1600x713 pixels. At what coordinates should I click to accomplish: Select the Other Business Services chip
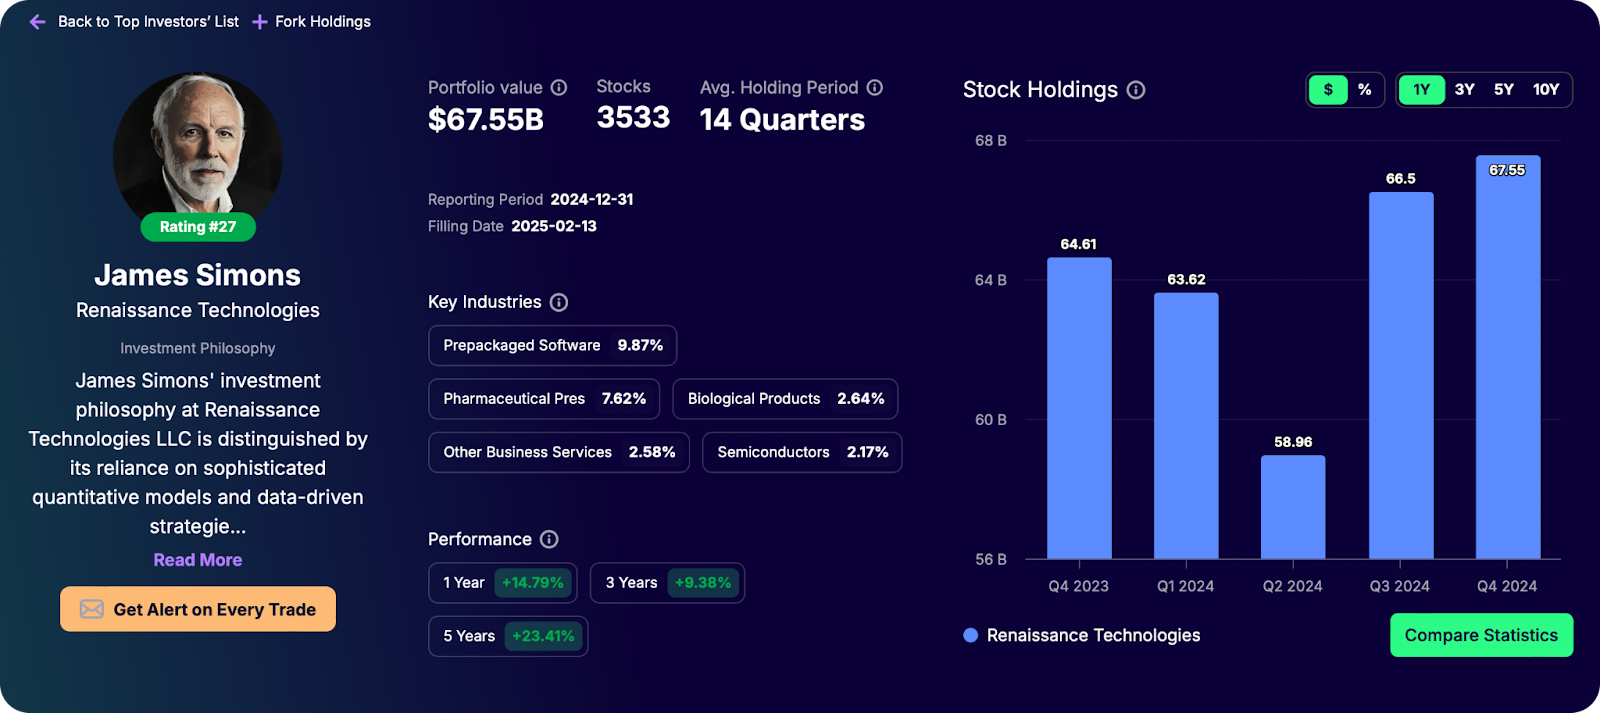(559, 452)
